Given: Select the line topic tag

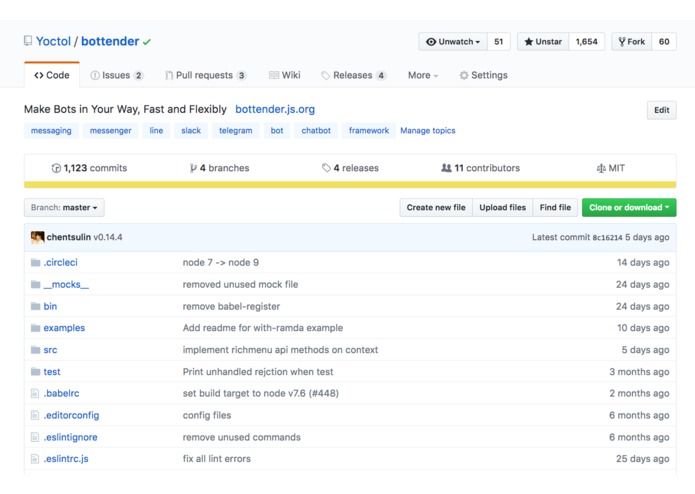Looking at the screenshot, I should point(156,131).
